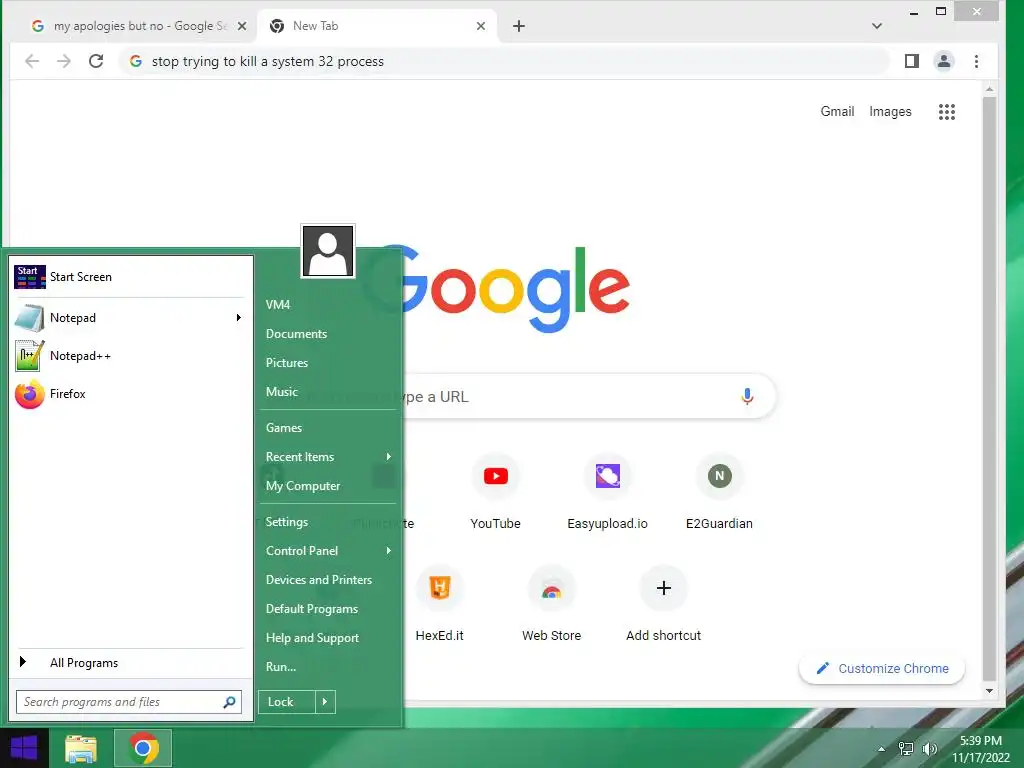Image resolution: width=1024 pixels, height=768 pixels.
Task: Open the HexEd.it shortcut
Action: [440, 588]
